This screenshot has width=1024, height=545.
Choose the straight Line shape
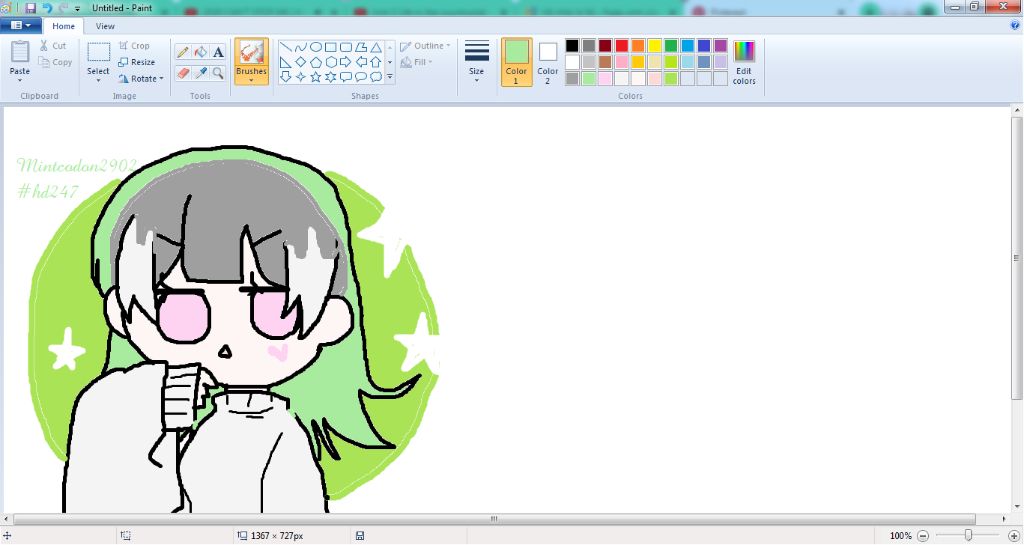pyautogui.click(x=285, y=47)
